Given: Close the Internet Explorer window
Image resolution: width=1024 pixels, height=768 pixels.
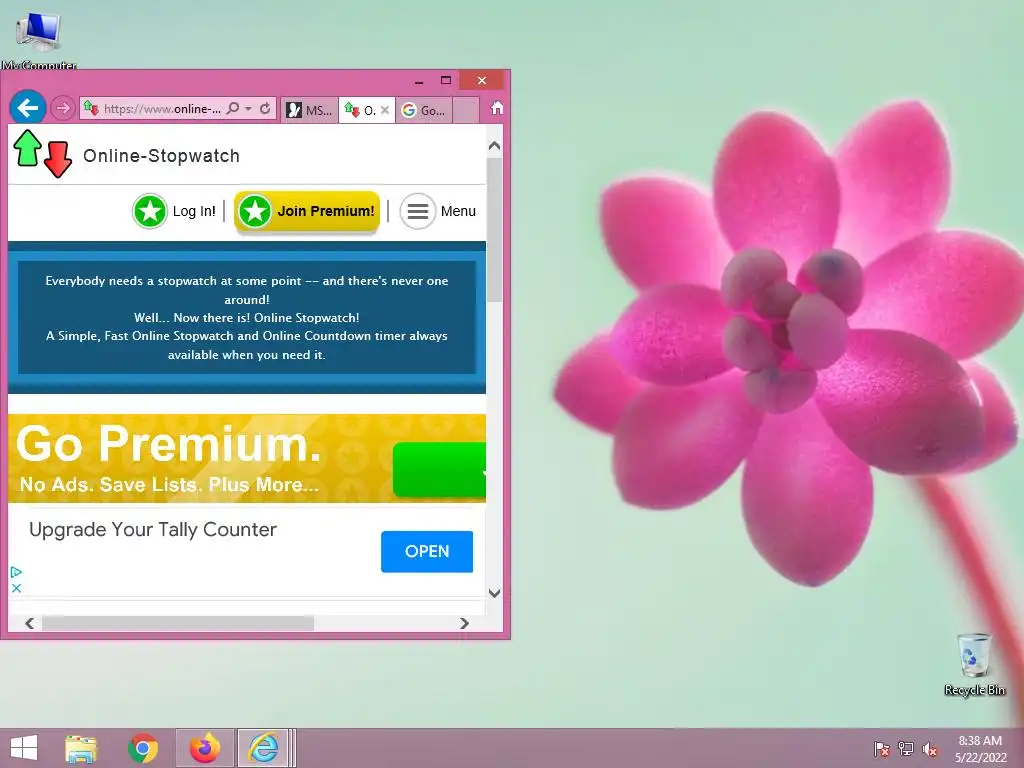Looking at the screenshot, I should coord(482,80).
